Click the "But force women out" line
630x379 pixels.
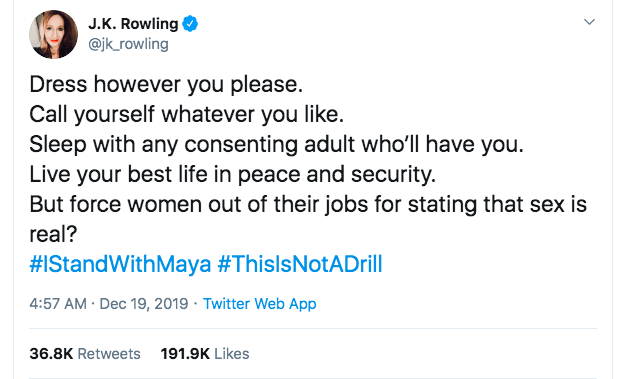308,204
